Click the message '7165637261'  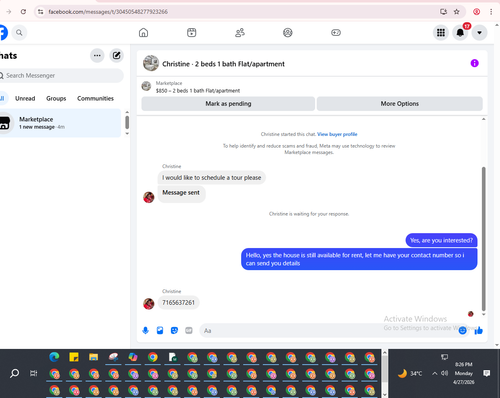pyautogui.click(x=178, y=303)
